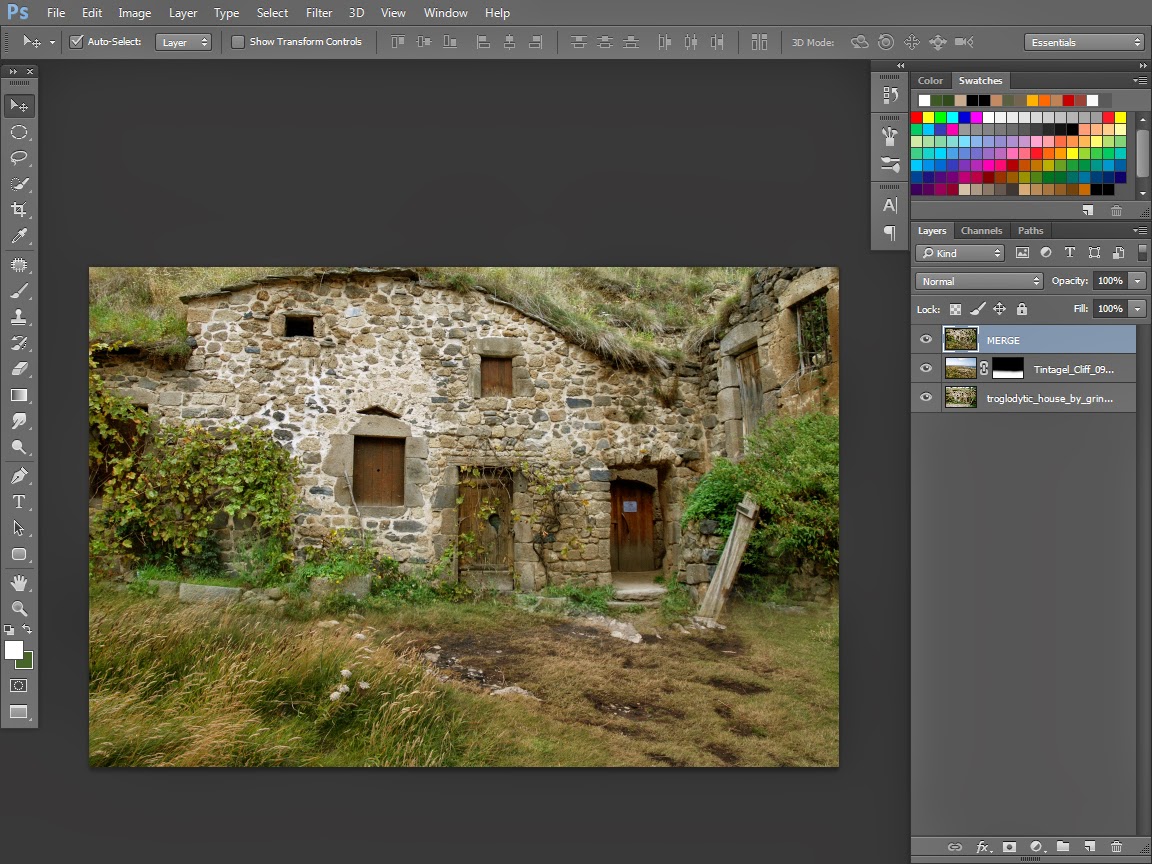
Task: Select the Eraser tool
Action: coord(19,369)
